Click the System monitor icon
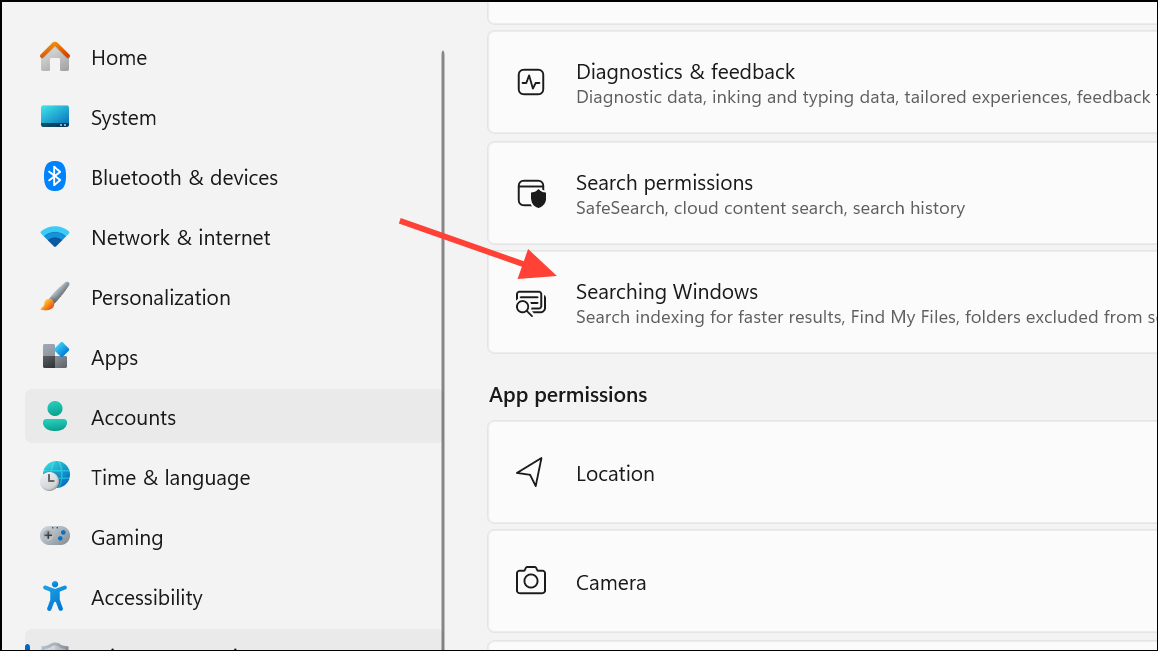Viewport: 1158px width, 651px height. [x=55, y=117]
